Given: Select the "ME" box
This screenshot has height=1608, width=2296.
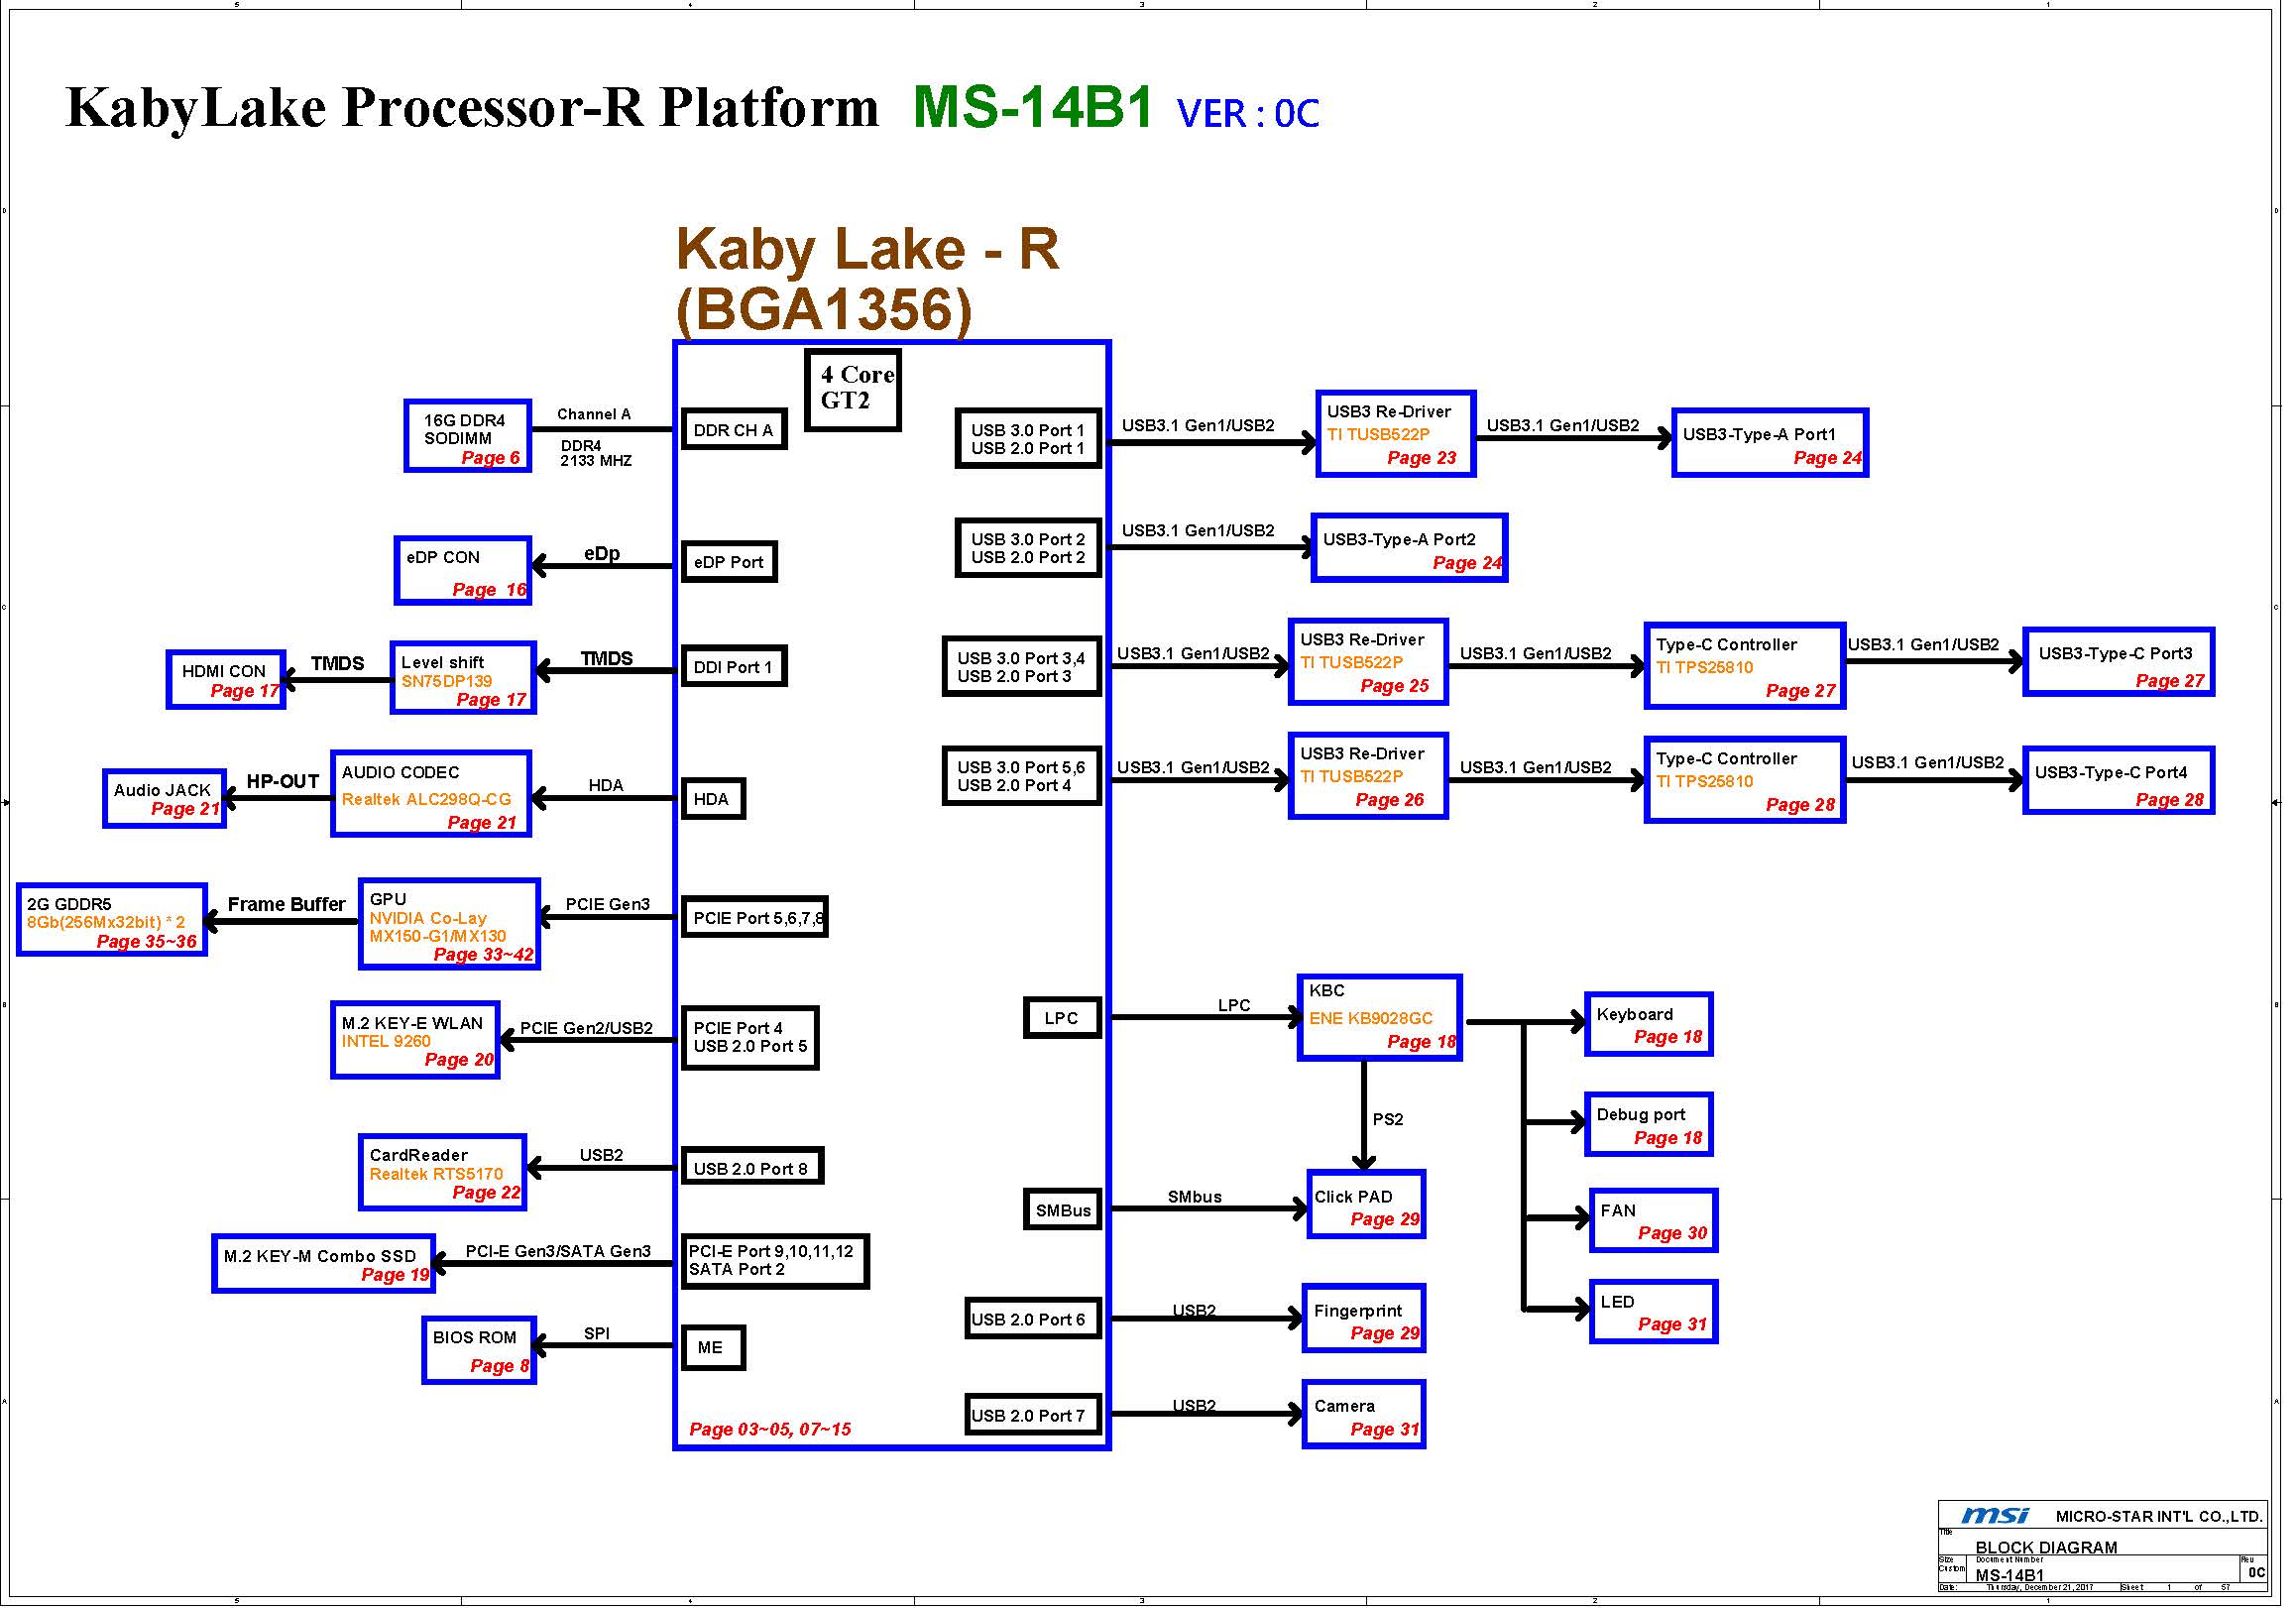Looking at the screenshot, I should click(713, 1347).
